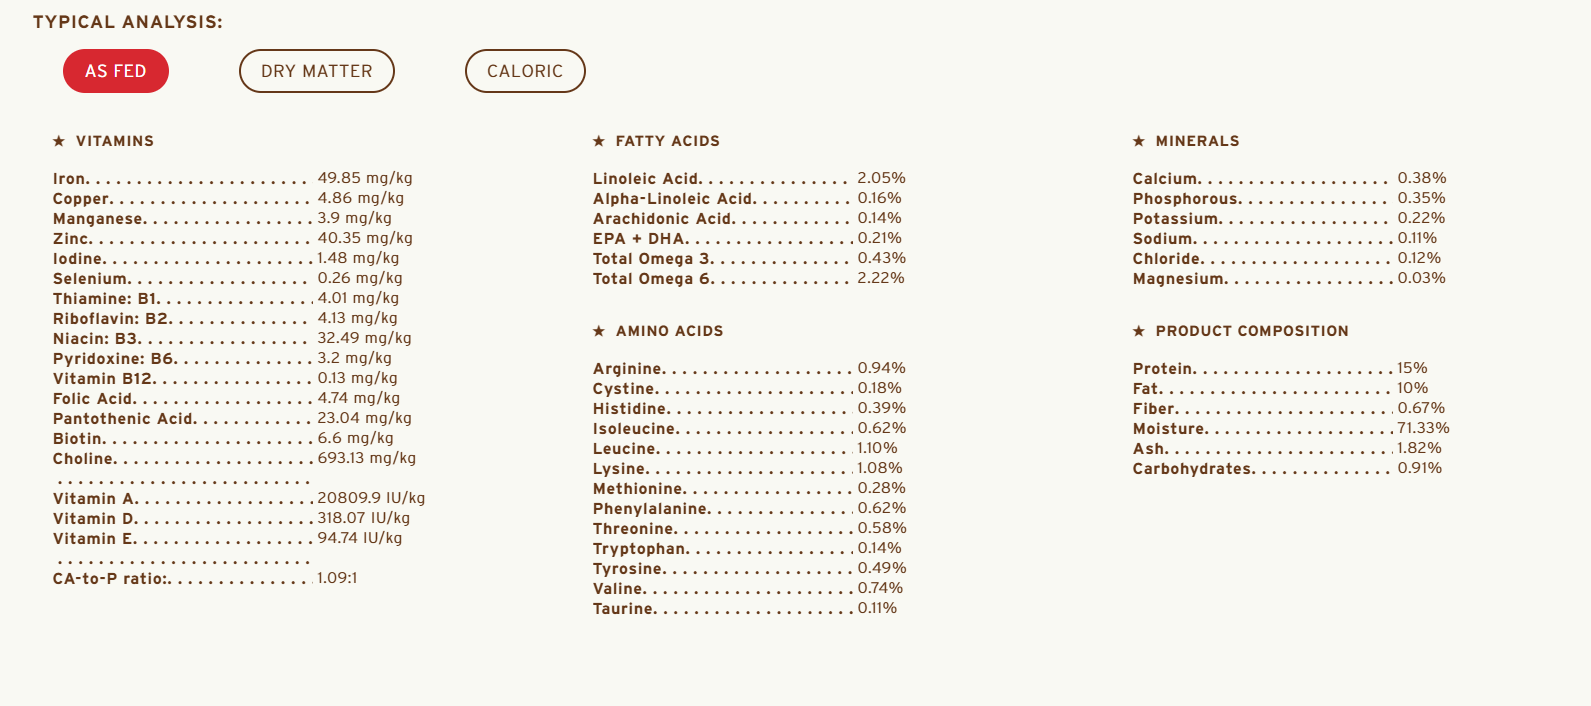The height and width of the screenshot is (706, 1591).
Task: Click the Vitamin A value 20809.9 IU/kg
Action: pyautogui.click(x=371, y=498)
